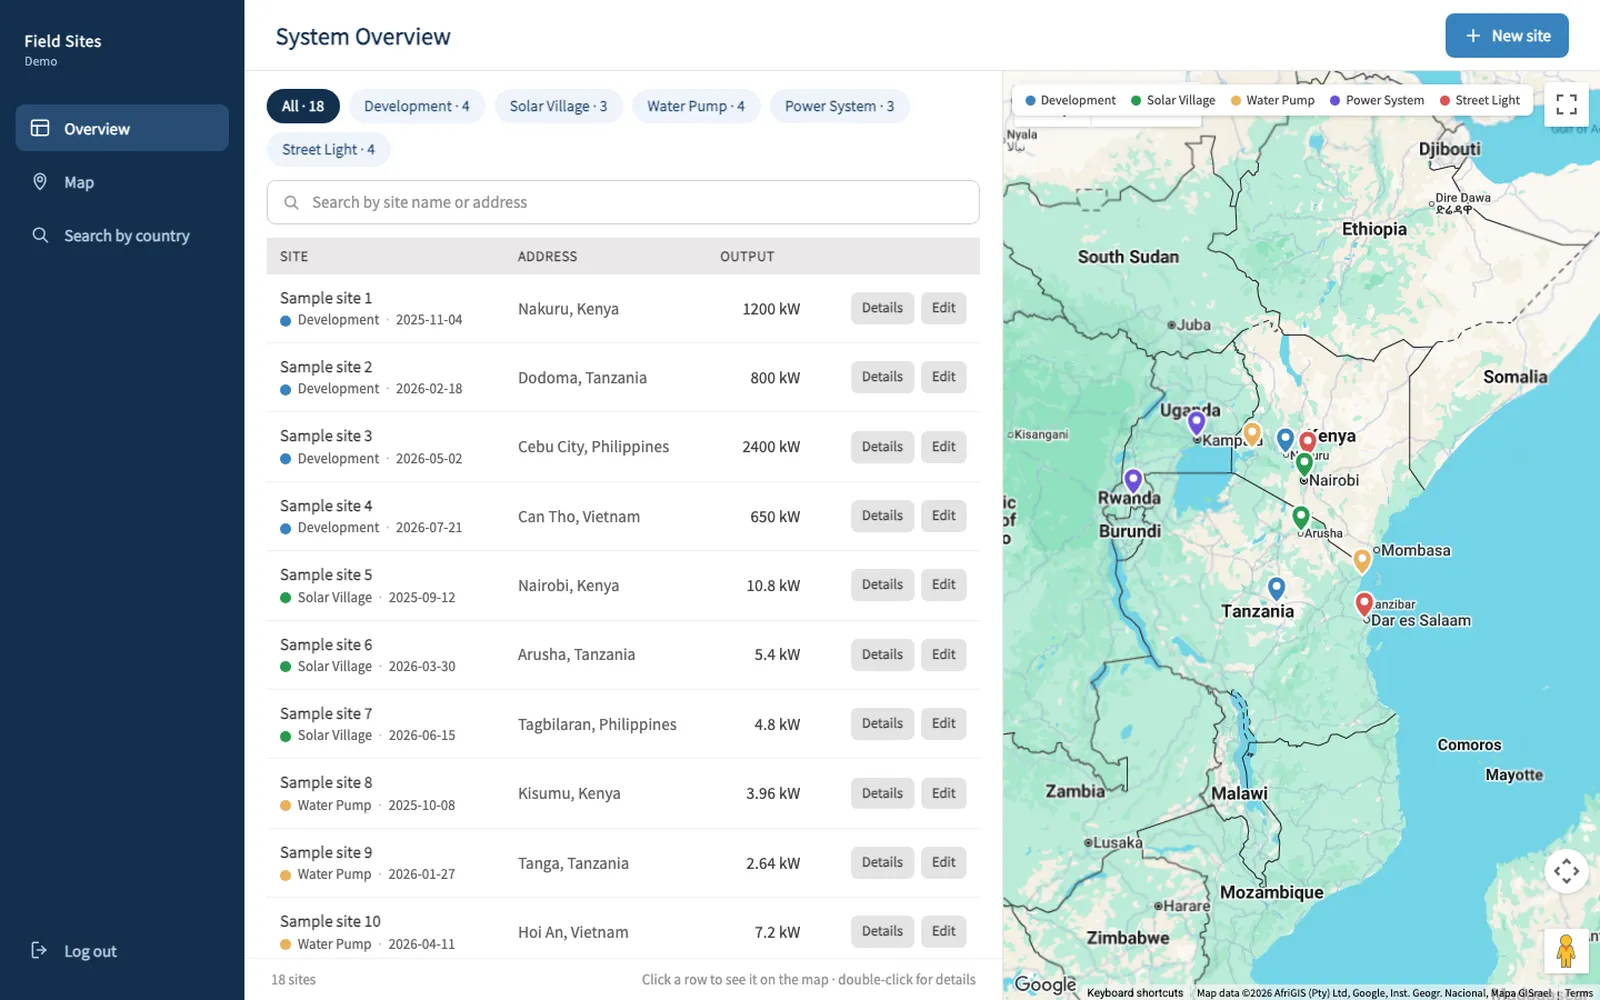Click the 2400 kW output value
This screenshot has width=1600, height=1000.
coord(771,447)
